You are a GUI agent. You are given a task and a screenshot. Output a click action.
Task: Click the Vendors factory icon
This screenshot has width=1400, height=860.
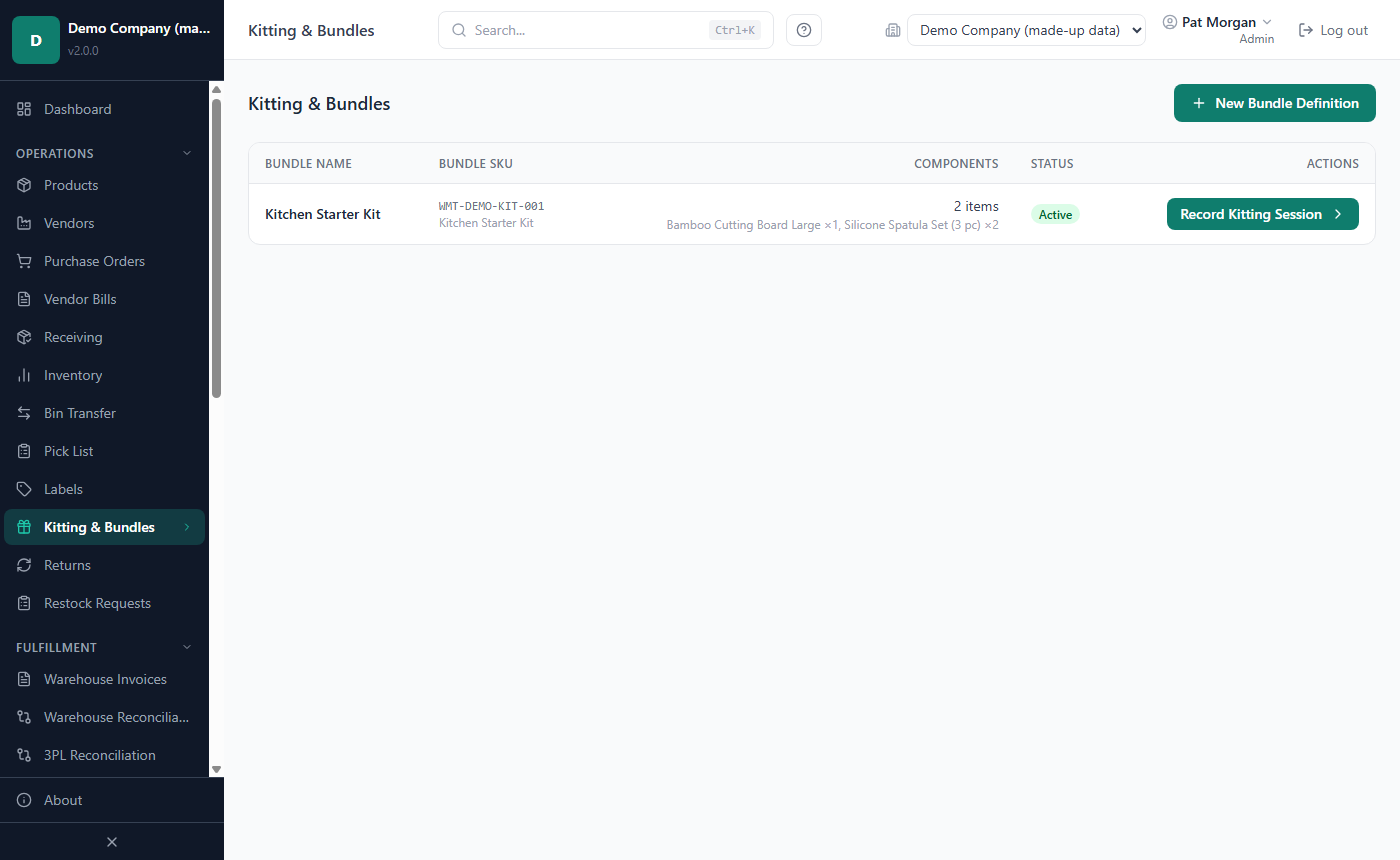pos(24,223)
